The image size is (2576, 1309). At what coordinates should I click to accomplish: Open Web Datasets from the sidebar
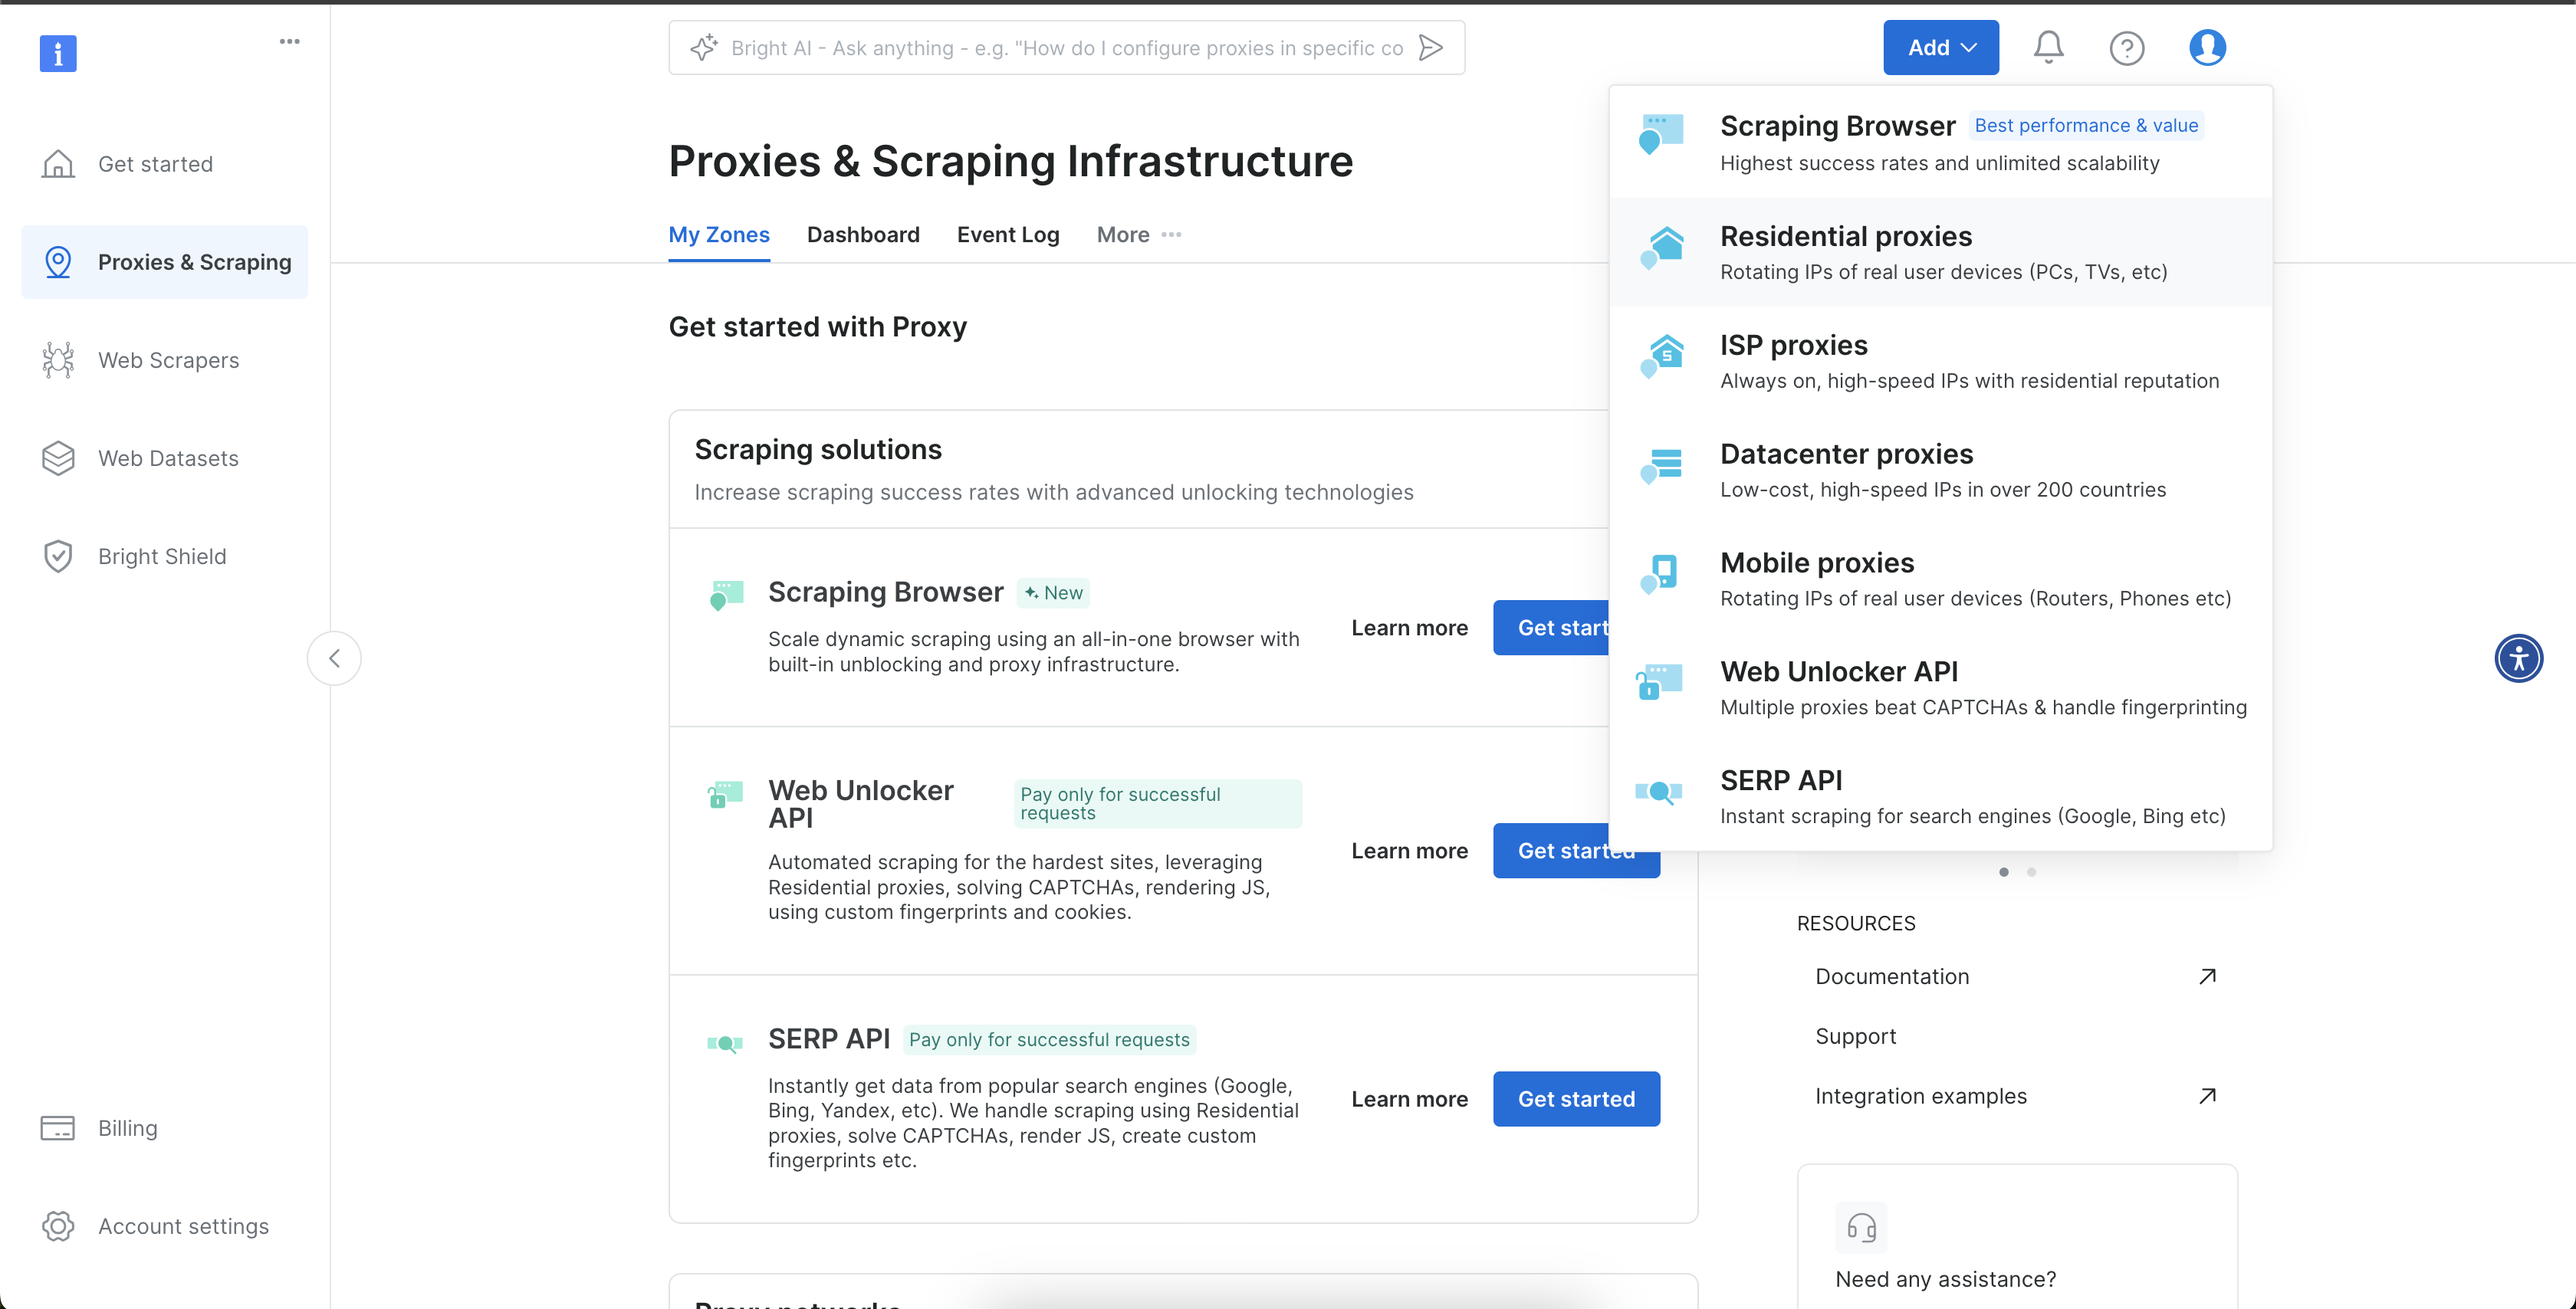pos(168,458)
